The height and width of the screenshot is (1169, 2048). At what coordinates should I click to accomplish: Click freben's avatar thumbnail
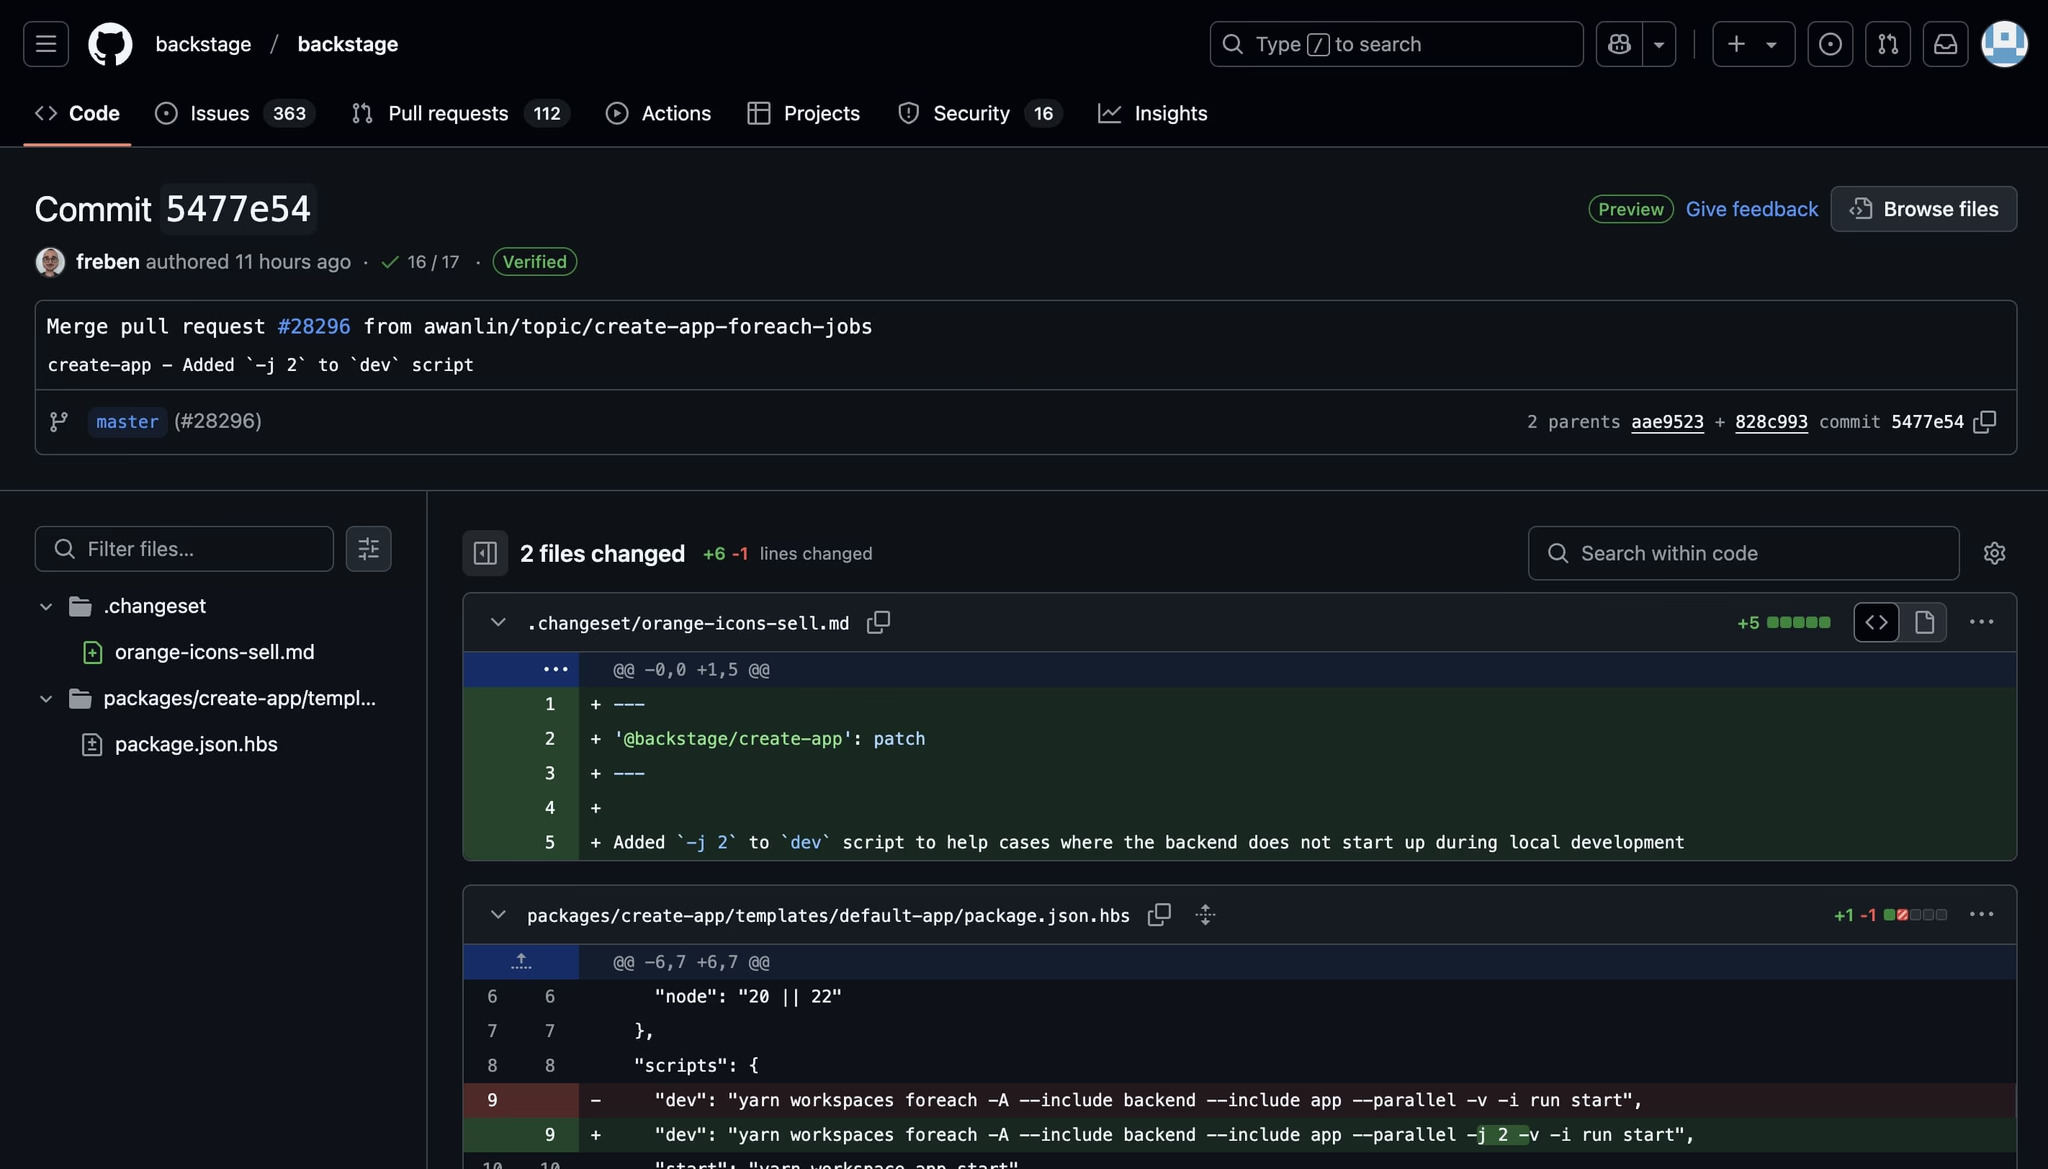(x=50, y=262)
